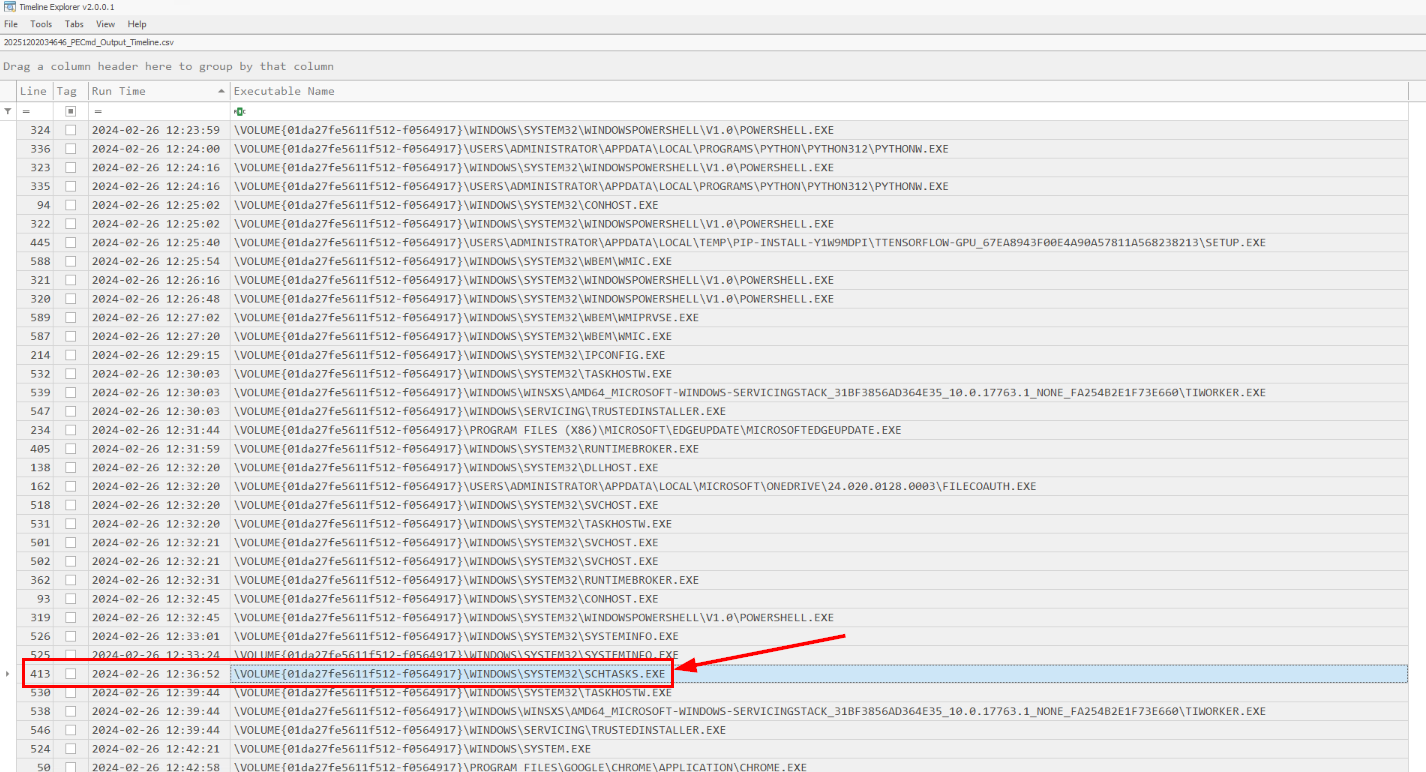
Task: Open the Tools menu
Action: (x=41, y=24)
